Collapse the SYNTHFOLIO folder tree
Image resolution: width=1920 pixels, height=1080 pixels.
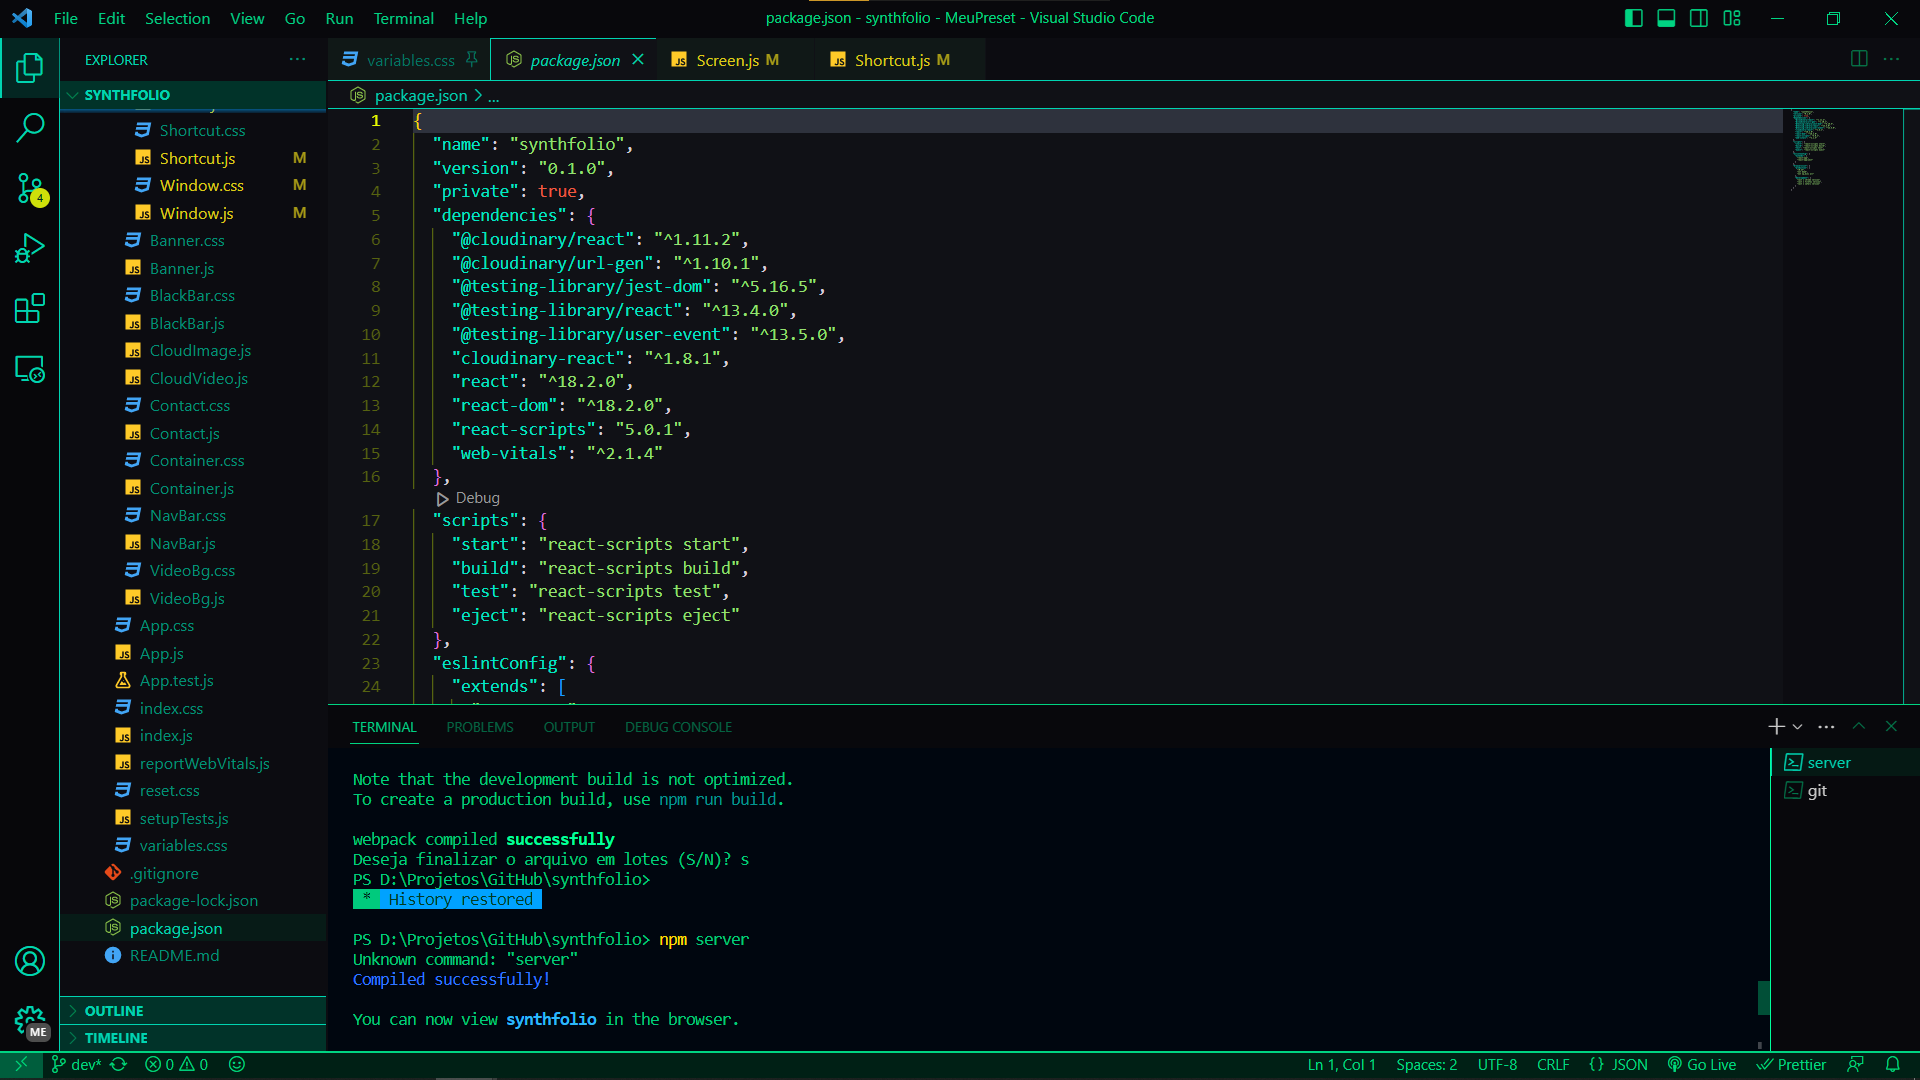coord(71,95)
